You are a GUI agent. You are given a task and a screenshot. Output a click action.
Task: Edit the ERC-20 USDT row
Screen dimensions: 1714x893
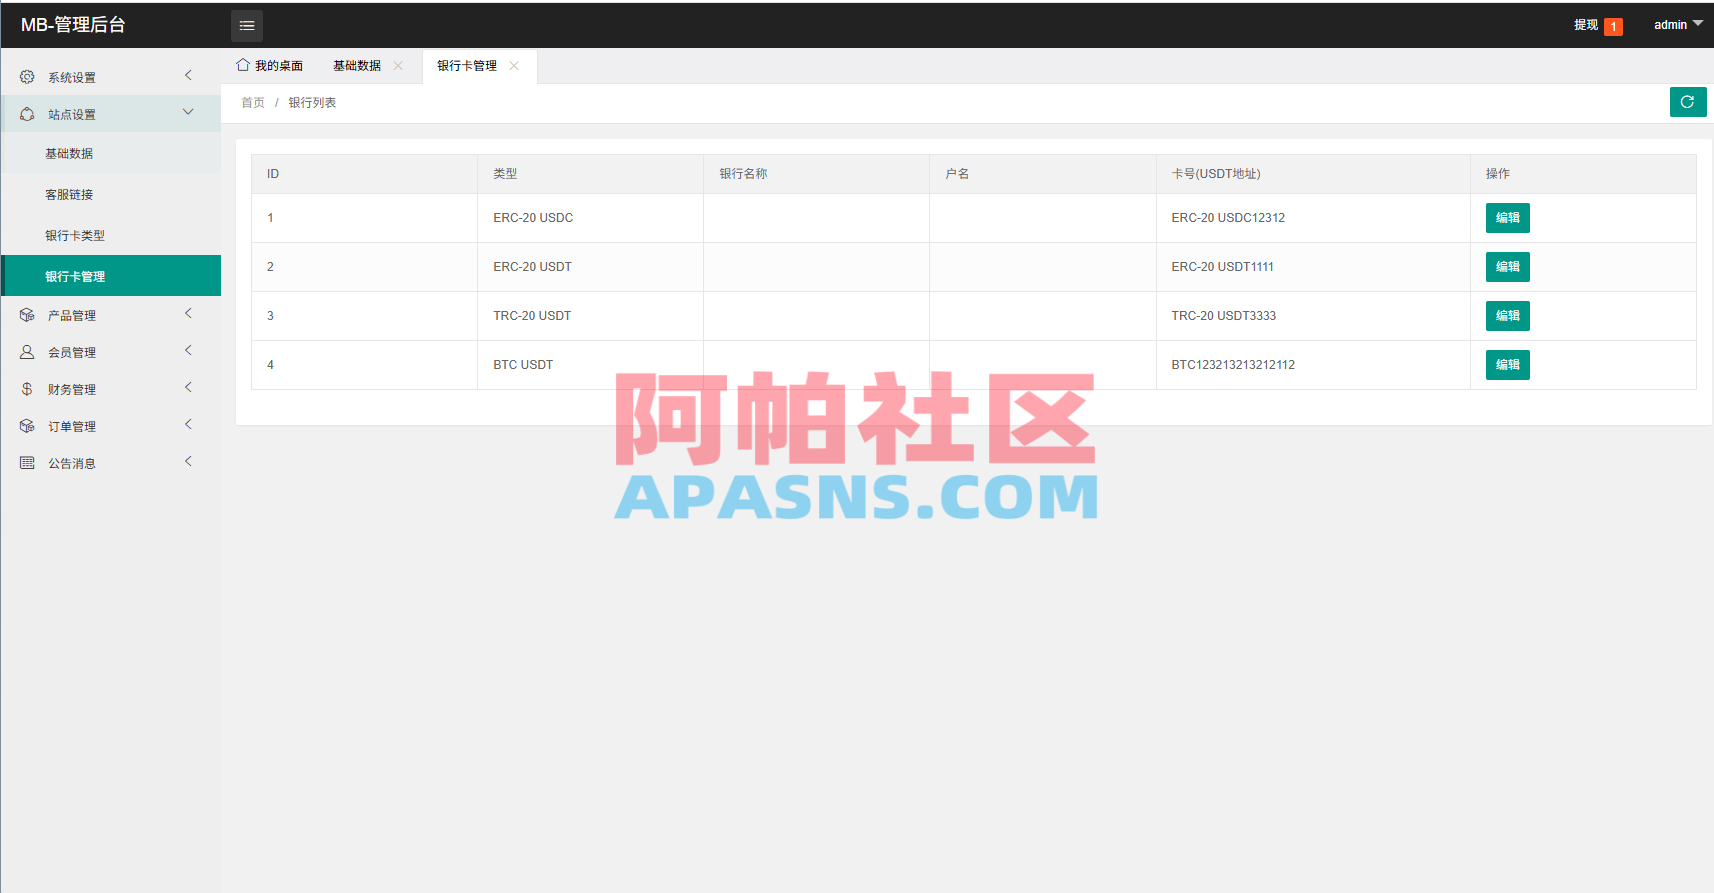tap(1507, 267)
